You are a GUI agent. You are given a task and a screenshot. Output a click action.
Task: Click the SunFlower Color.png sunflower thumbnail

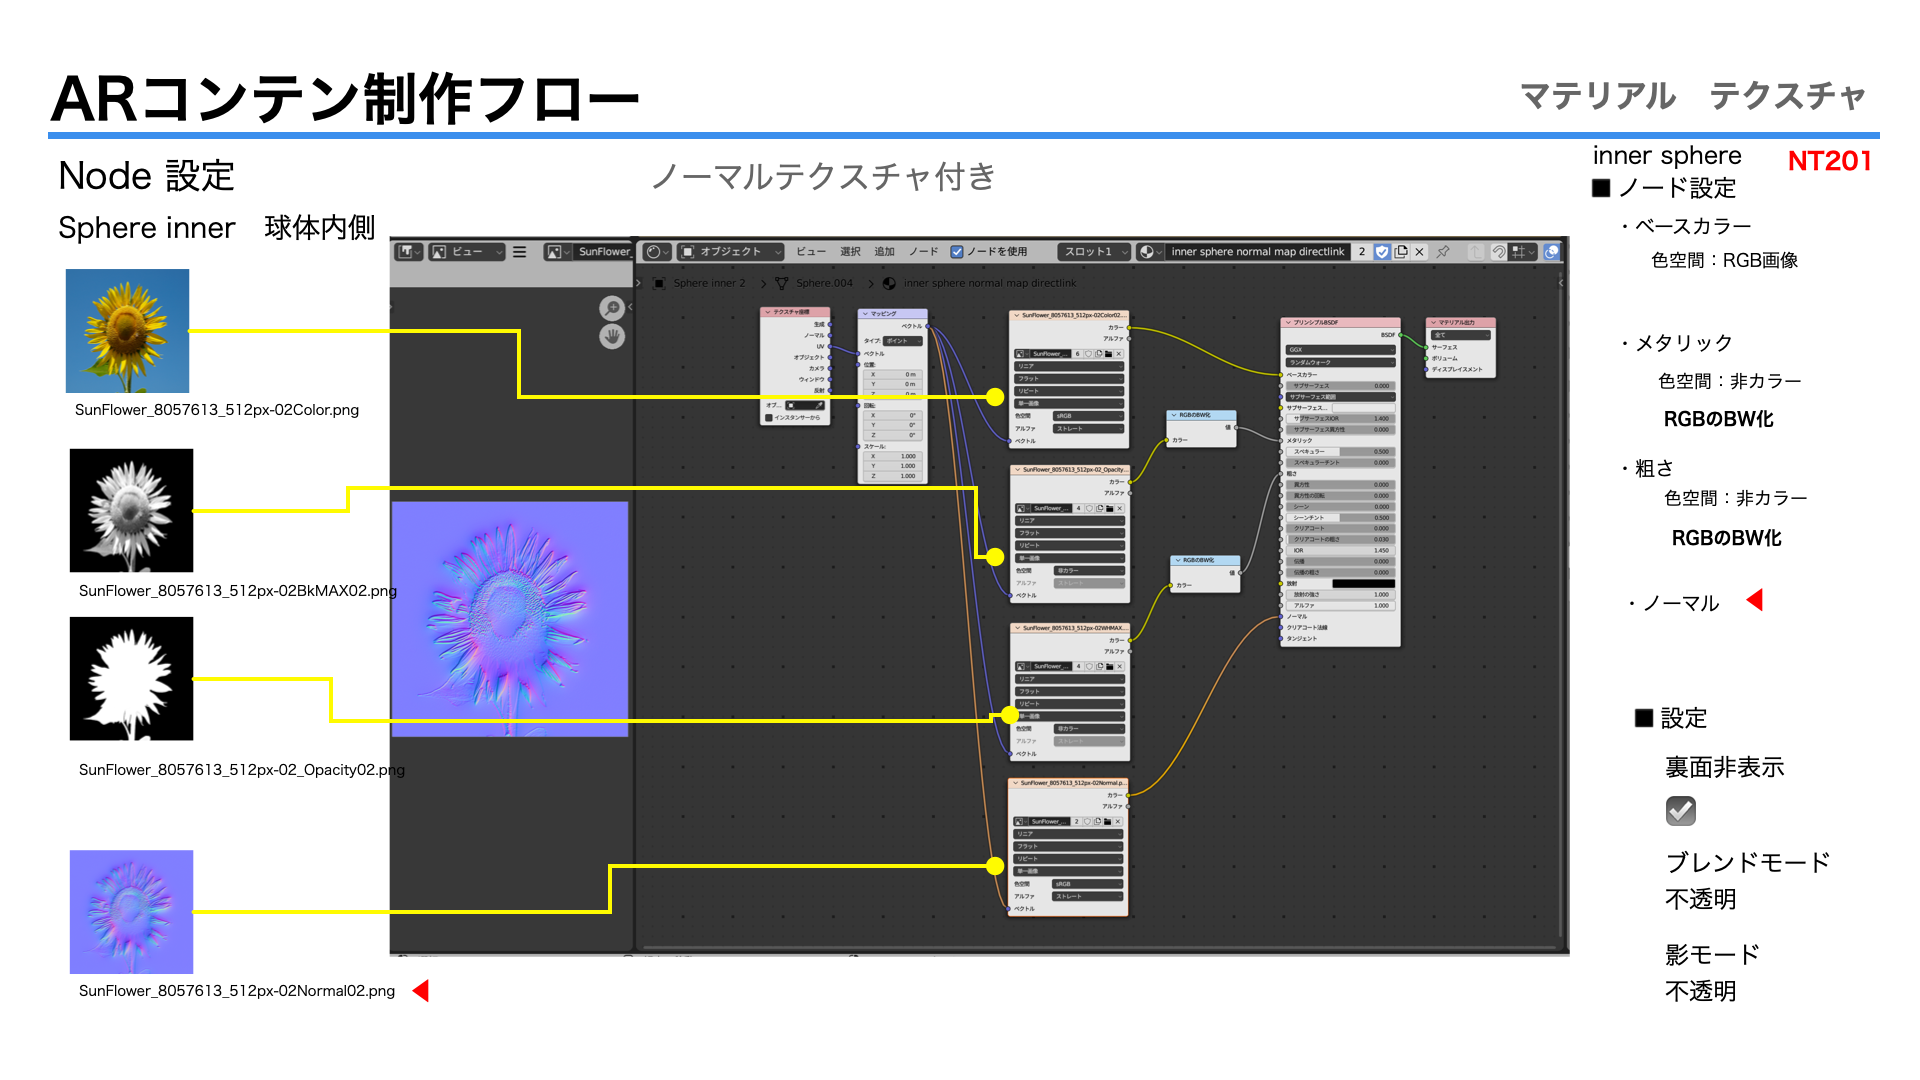(127, 331)
